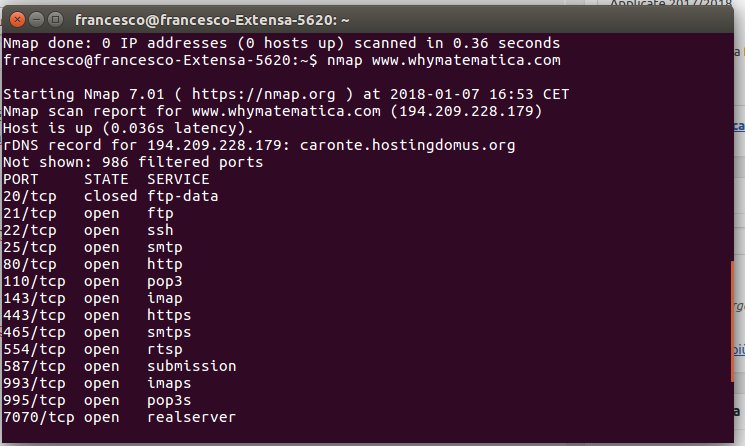The width and height of the screenshot is (745, 446).
Task: Click the 7070/tcp realserver row
Action: [120, 418]
